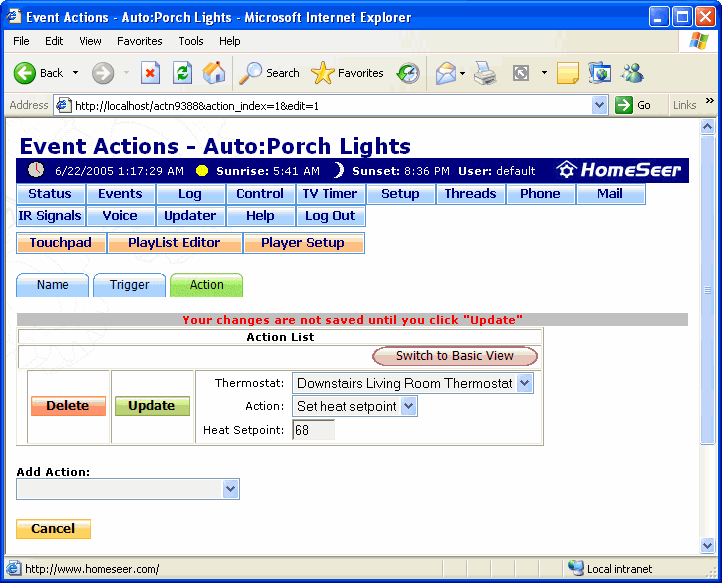Open the View menu

(x=90, y=41)
